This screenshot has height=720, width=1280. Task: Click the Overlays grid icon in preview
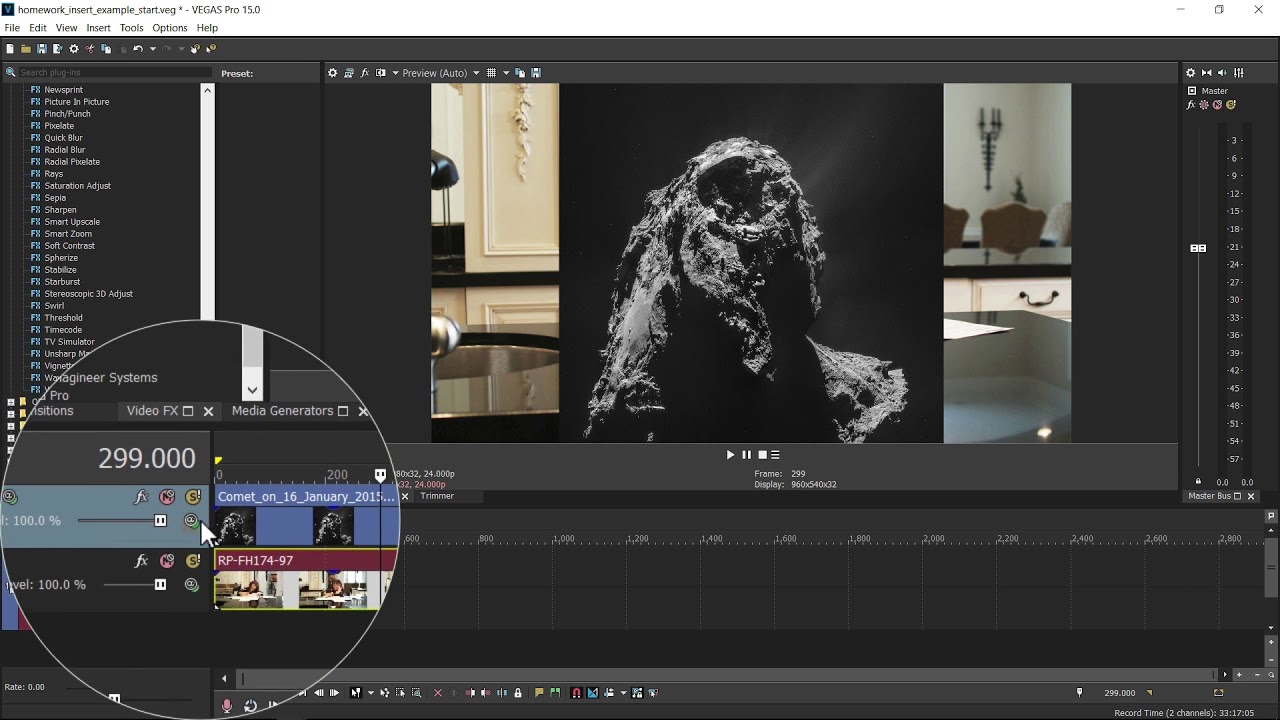click(491, 73)
